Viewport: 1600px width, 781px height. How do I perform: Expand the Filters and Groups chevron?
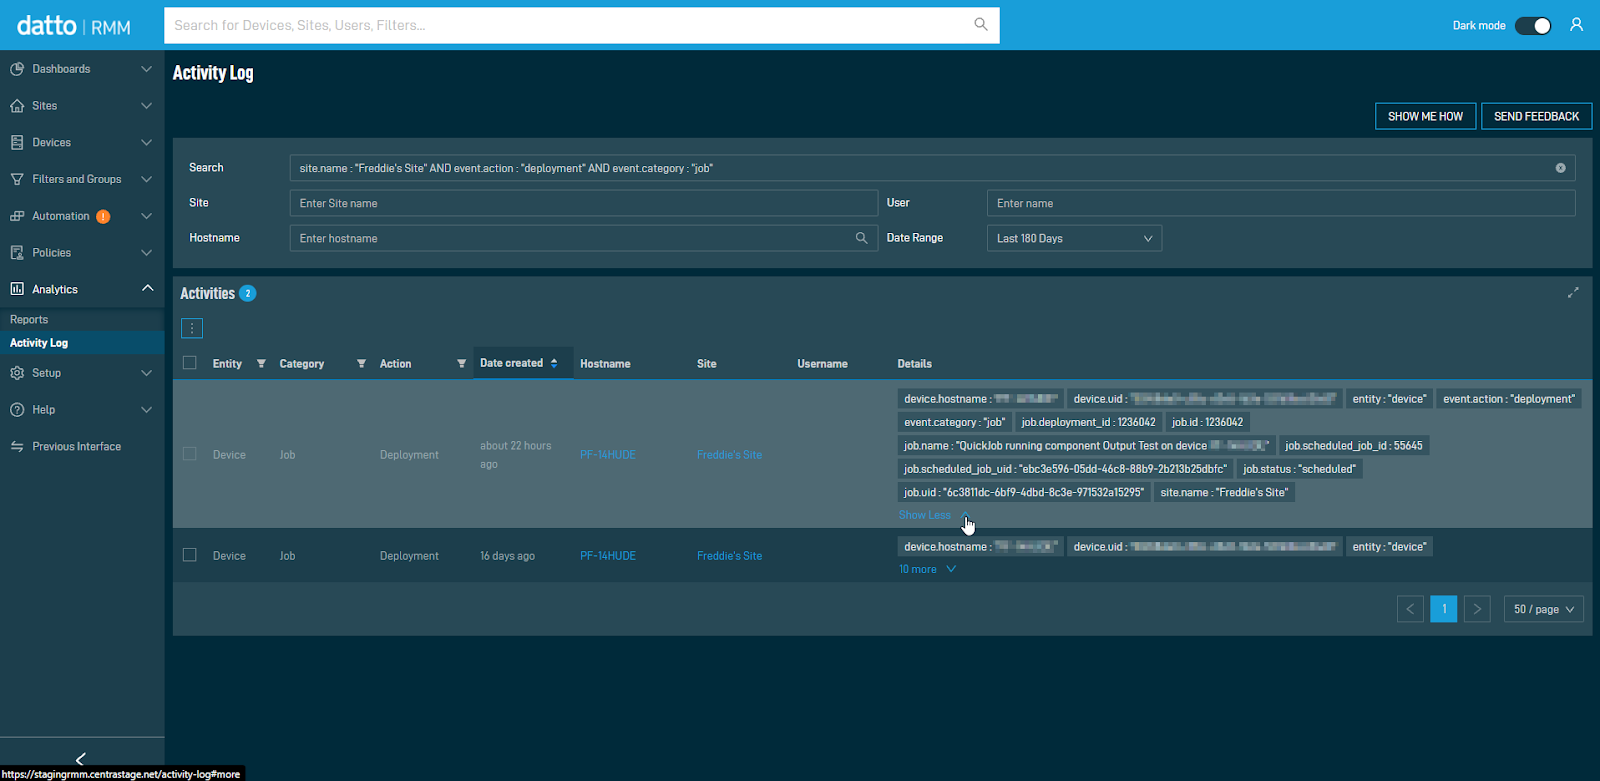(x=147, y=179)
